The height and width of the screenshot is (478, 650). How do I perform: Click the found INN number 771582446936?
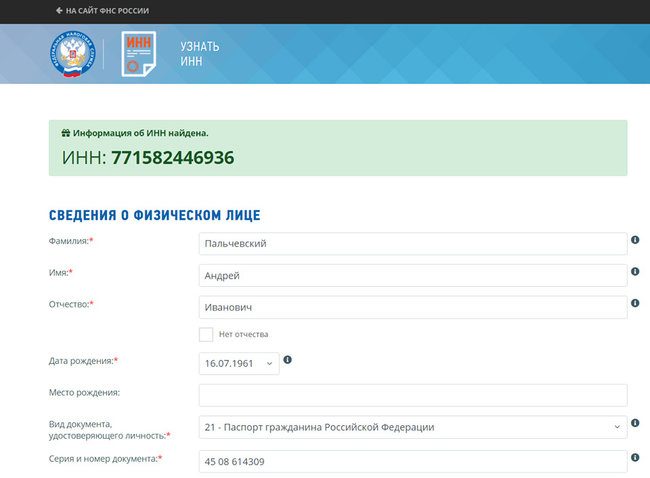click(x=172, y=157)
